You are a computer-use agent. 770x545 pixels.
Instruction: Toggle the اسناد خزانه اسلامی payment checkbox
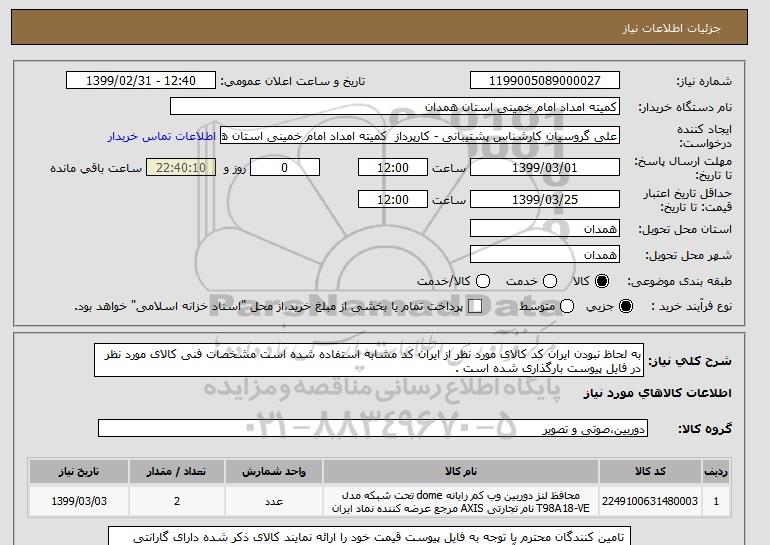click(x=475, y=306)
